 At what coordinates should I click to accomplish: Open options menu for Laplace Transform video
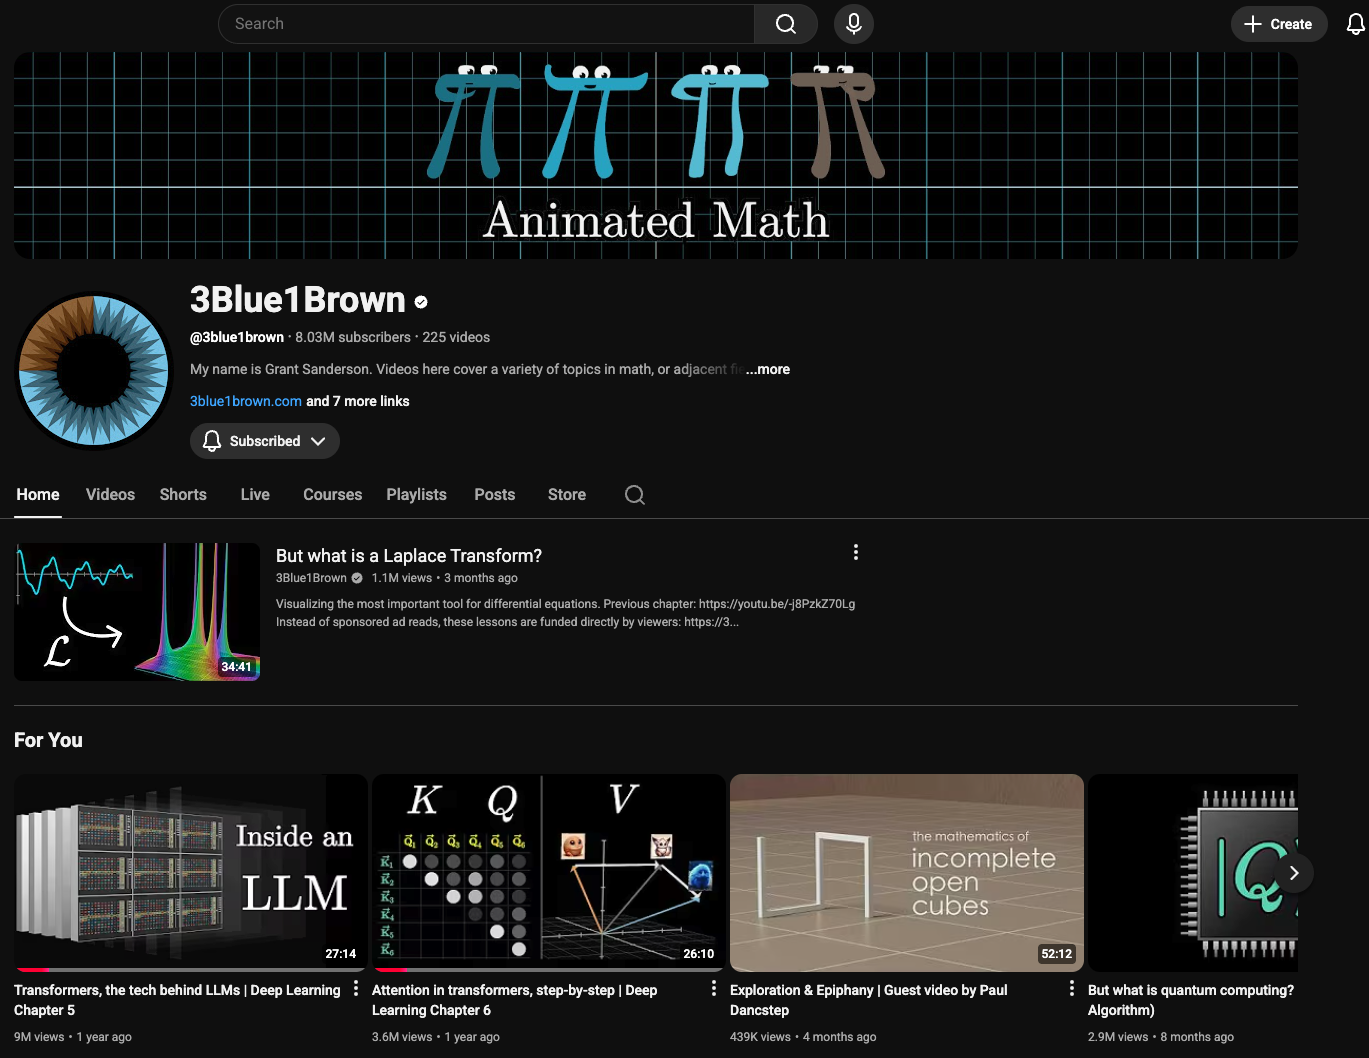pyautogui.click(x=855, y=552)
